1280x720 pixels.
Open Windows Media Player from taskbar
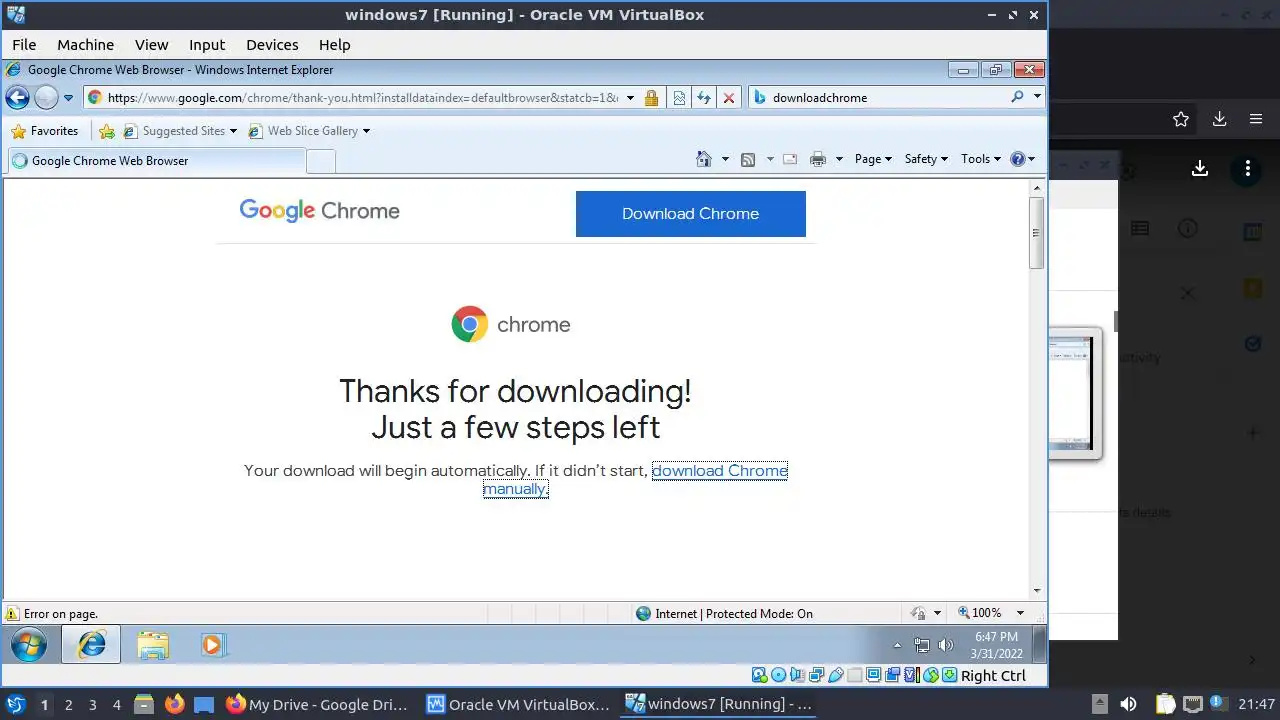point(212,645)
